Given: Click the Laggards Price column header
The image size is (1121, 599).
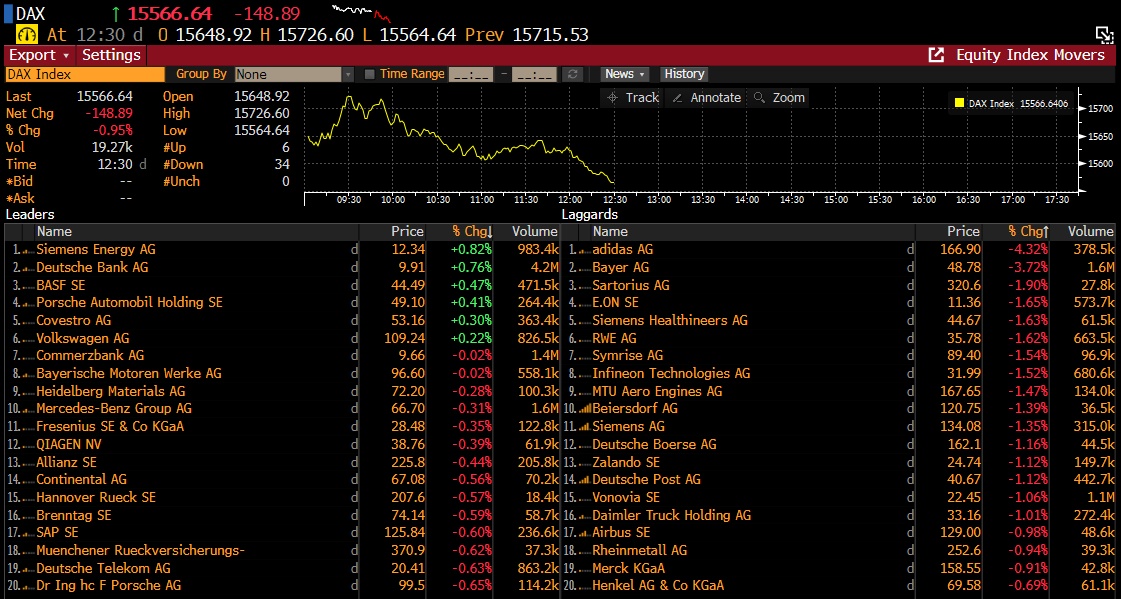Looking at the screenshot, I should pos(949,232).
